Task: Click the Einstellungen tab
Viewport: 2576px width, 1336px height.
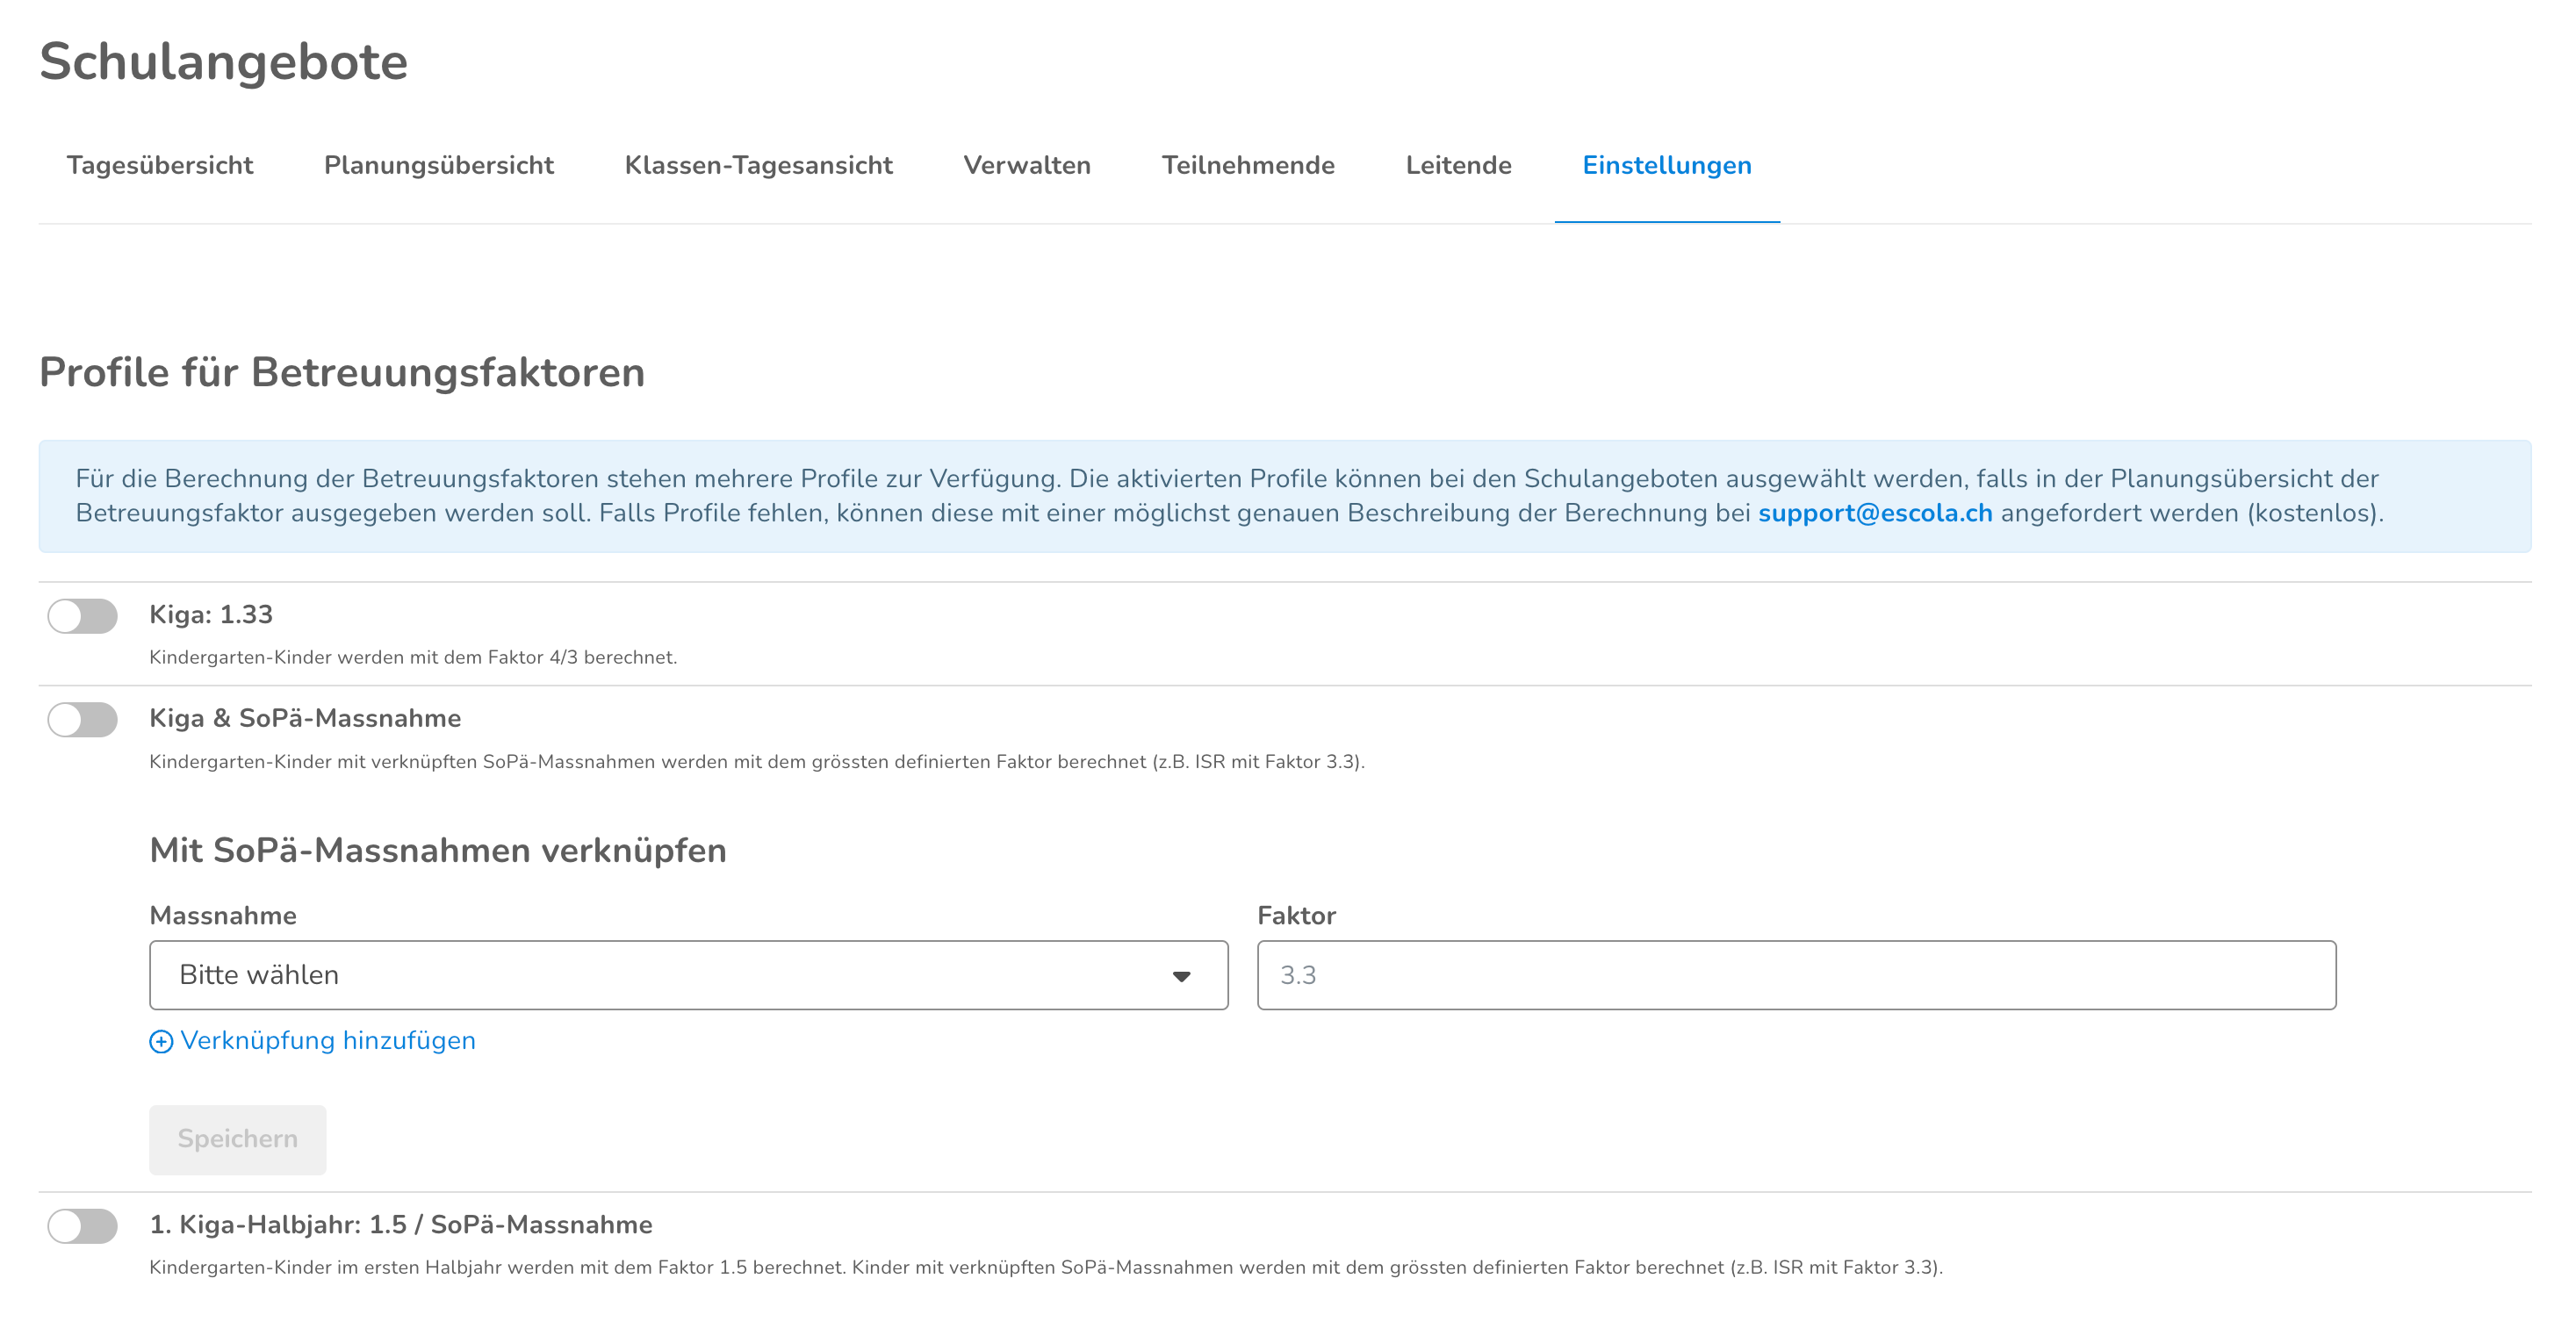Action: click(x=1666, y=165)
